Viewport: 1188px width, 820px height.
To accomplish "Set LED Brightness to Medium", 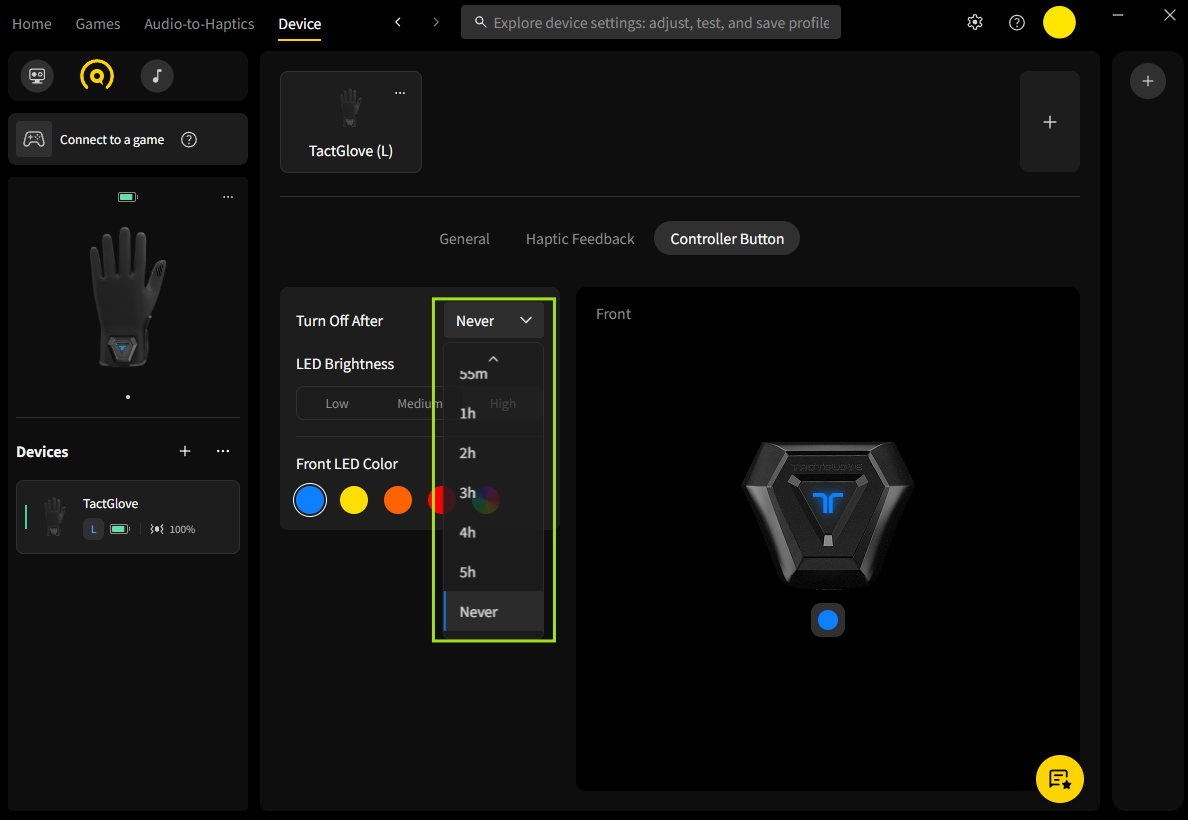I will pyautogui.click(x=419, y=403).
